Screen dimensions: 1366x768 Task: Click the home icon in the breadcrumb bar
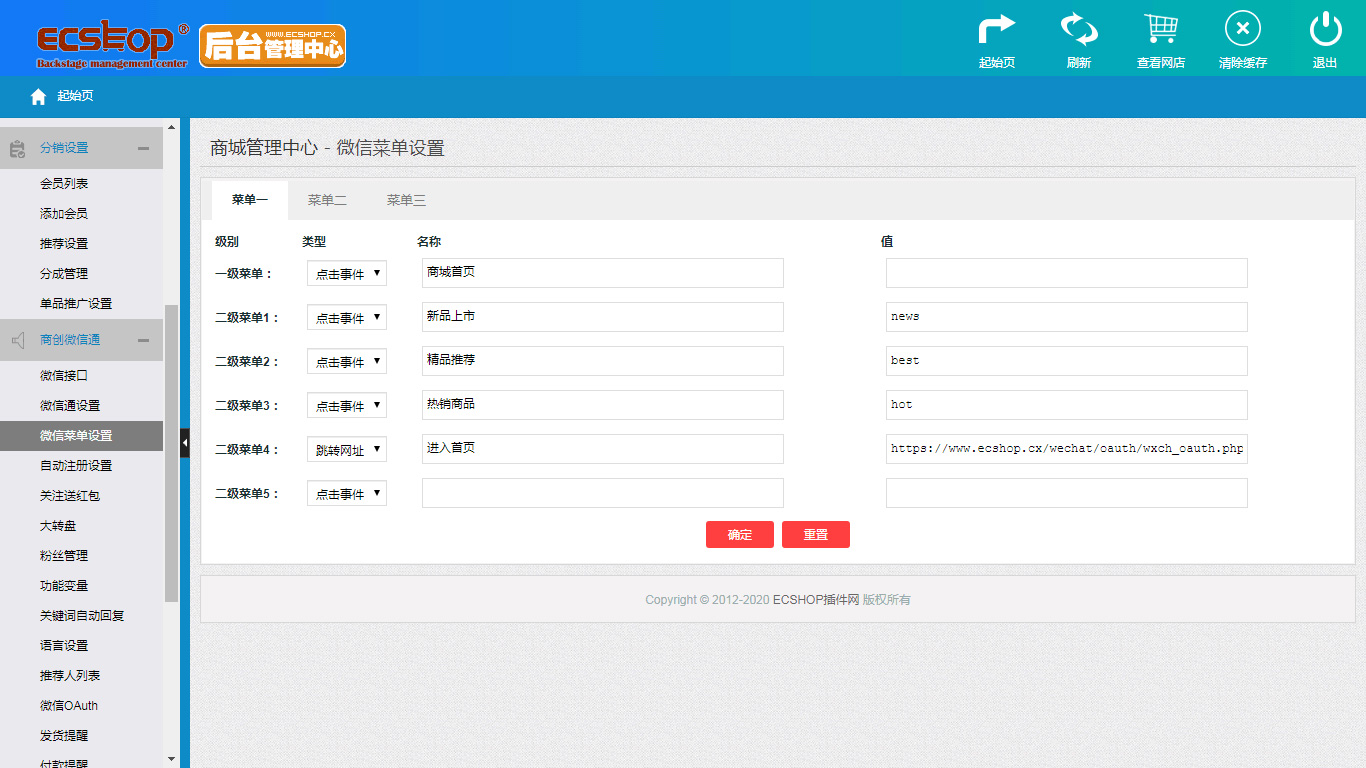coord(37,96)
